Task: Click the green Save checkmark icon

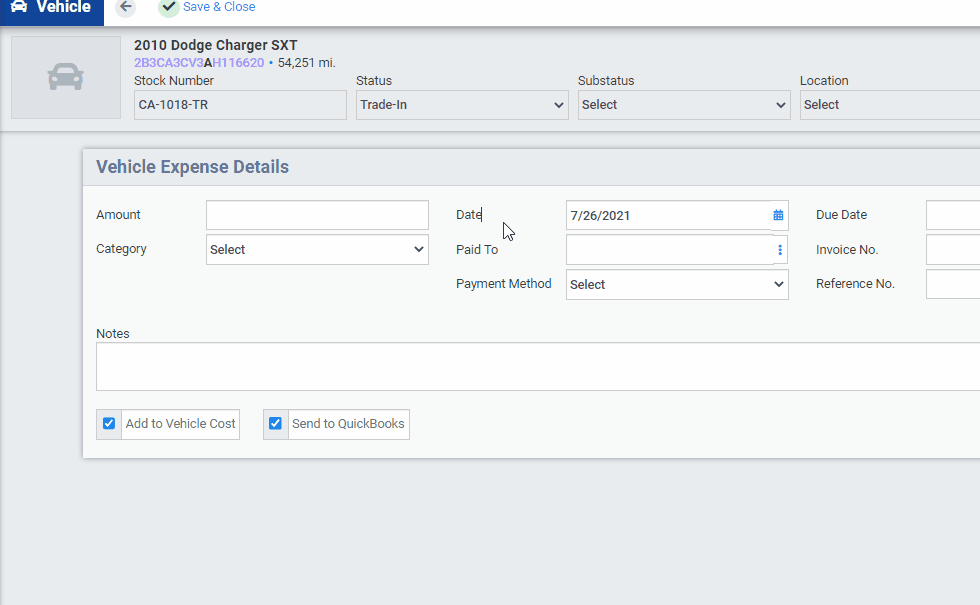Action: [169, 7]
